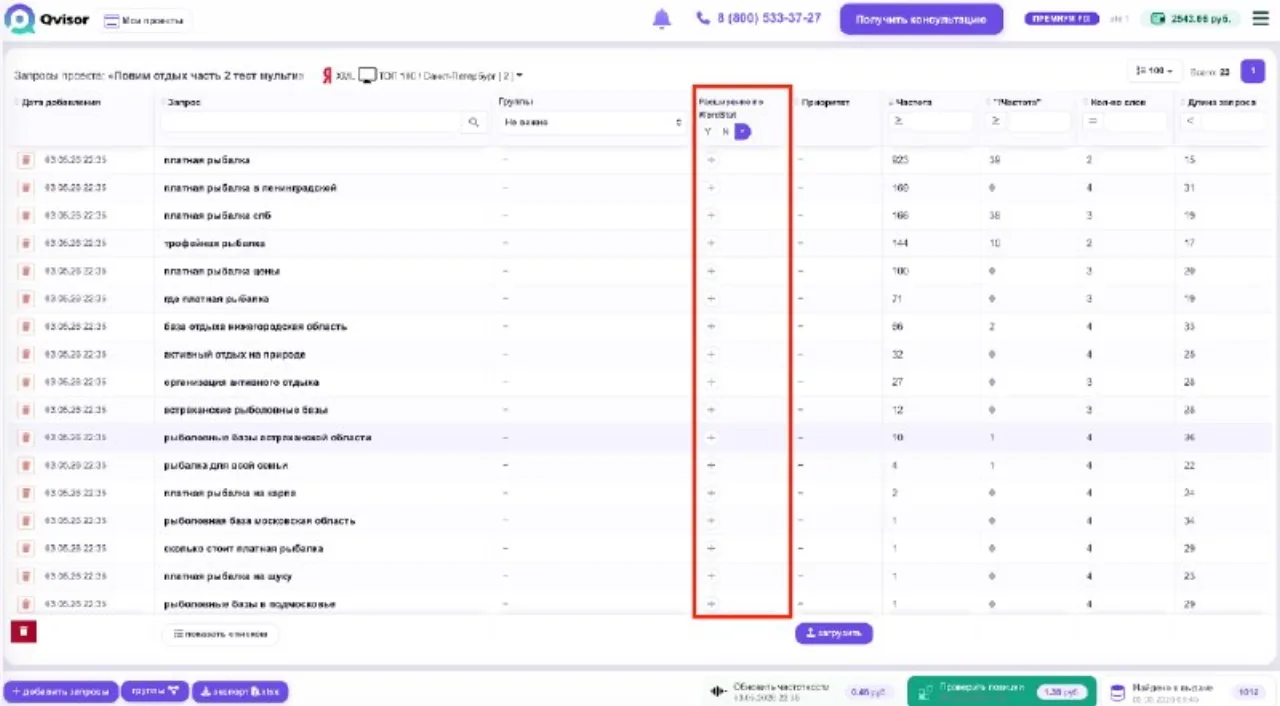Click the «загрузить» button
1280x706 pixels.
834,633
